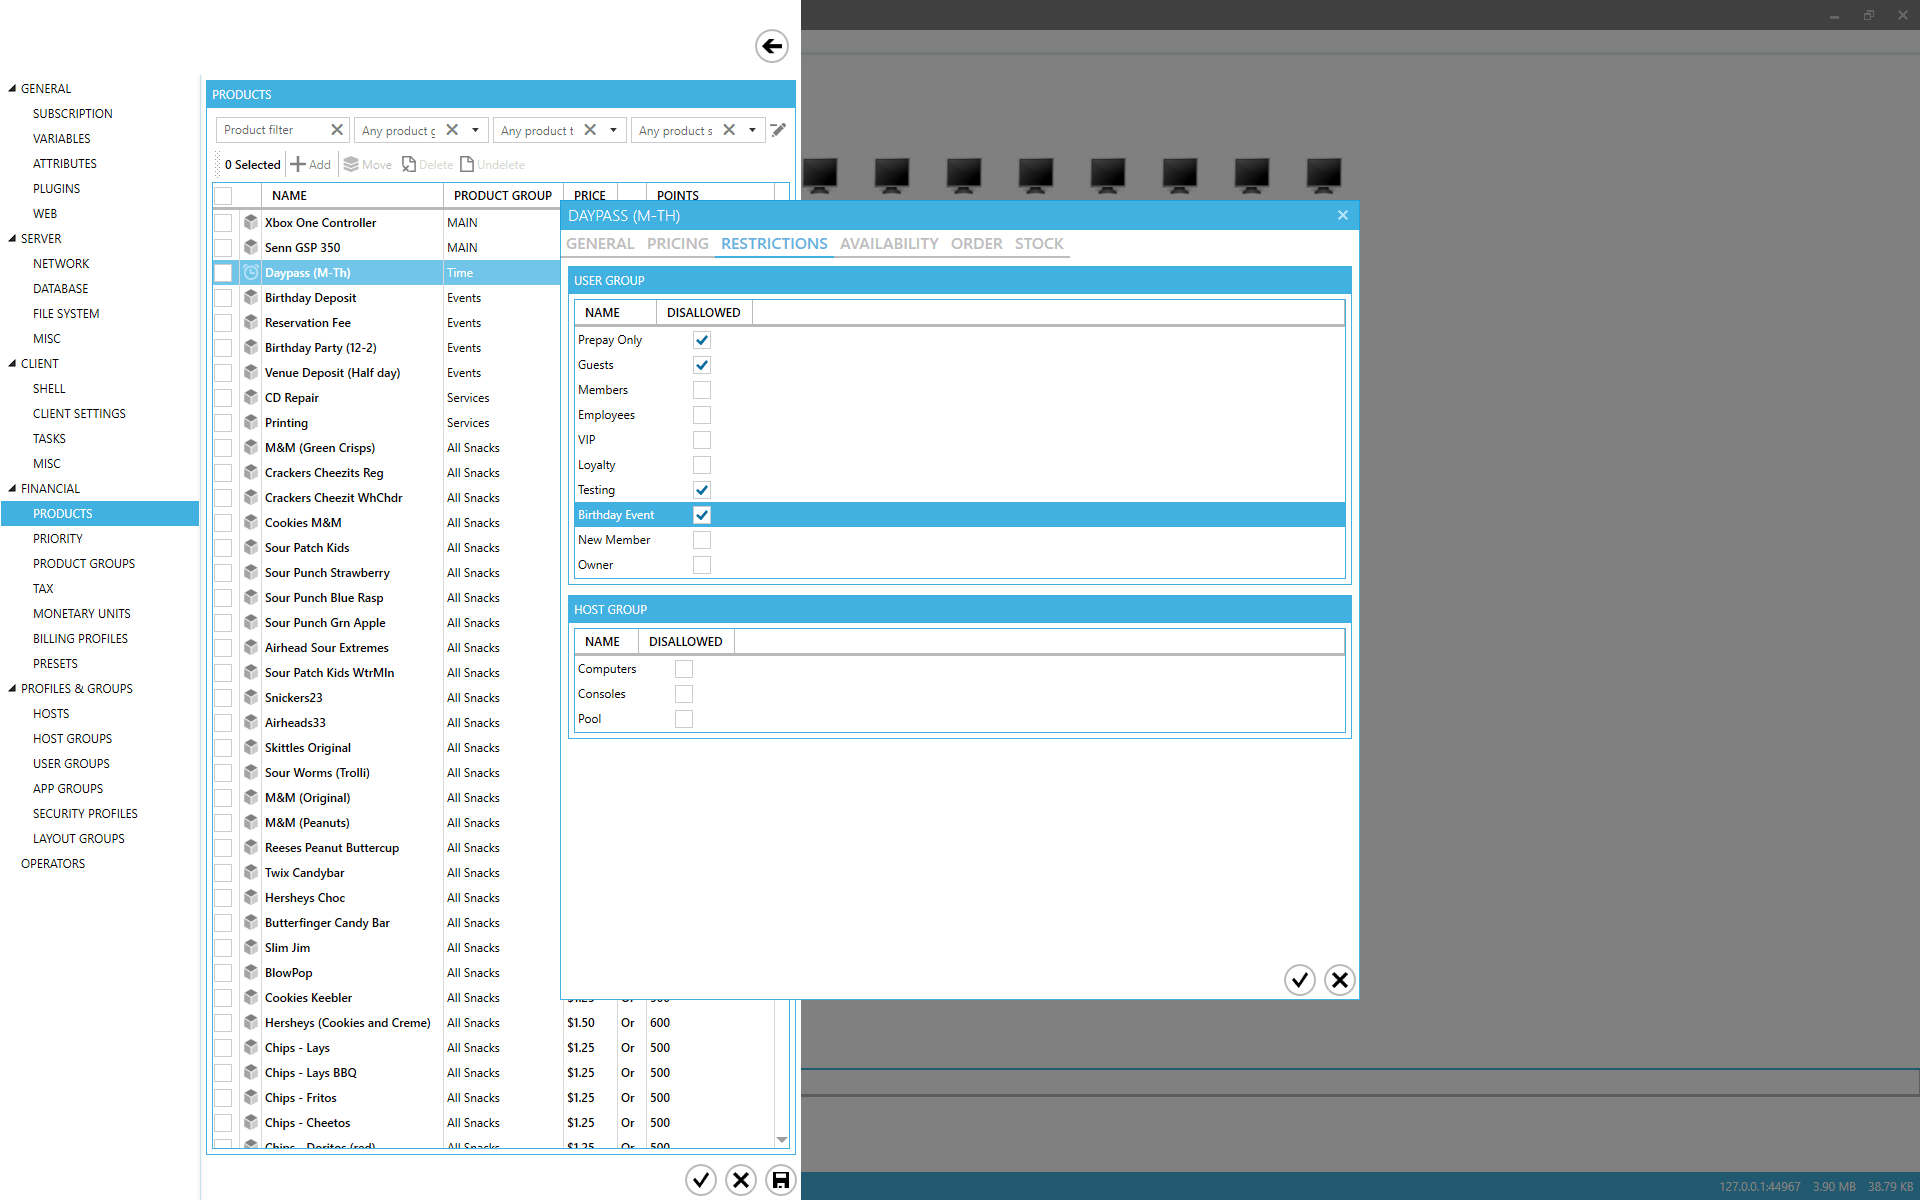This screenshot has width=1920, height=1200.
Task: Click the product list scroll down arrow
Action: (782, 1140)
